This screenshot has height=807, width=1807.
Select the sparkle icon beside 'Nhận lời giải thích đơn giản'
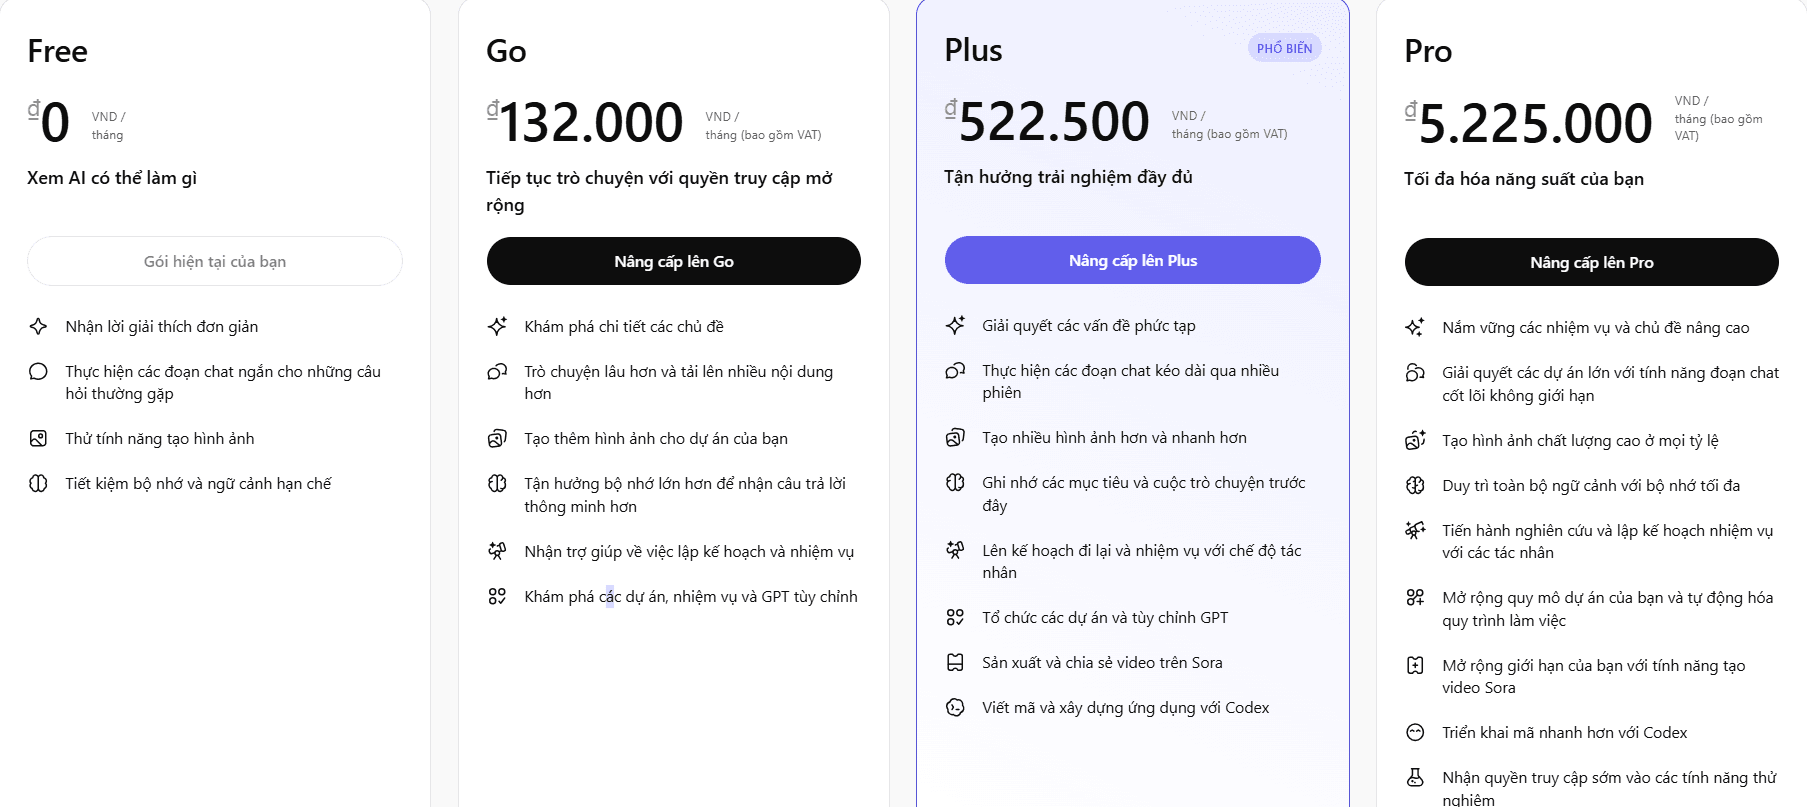click(x=39, y=326)
